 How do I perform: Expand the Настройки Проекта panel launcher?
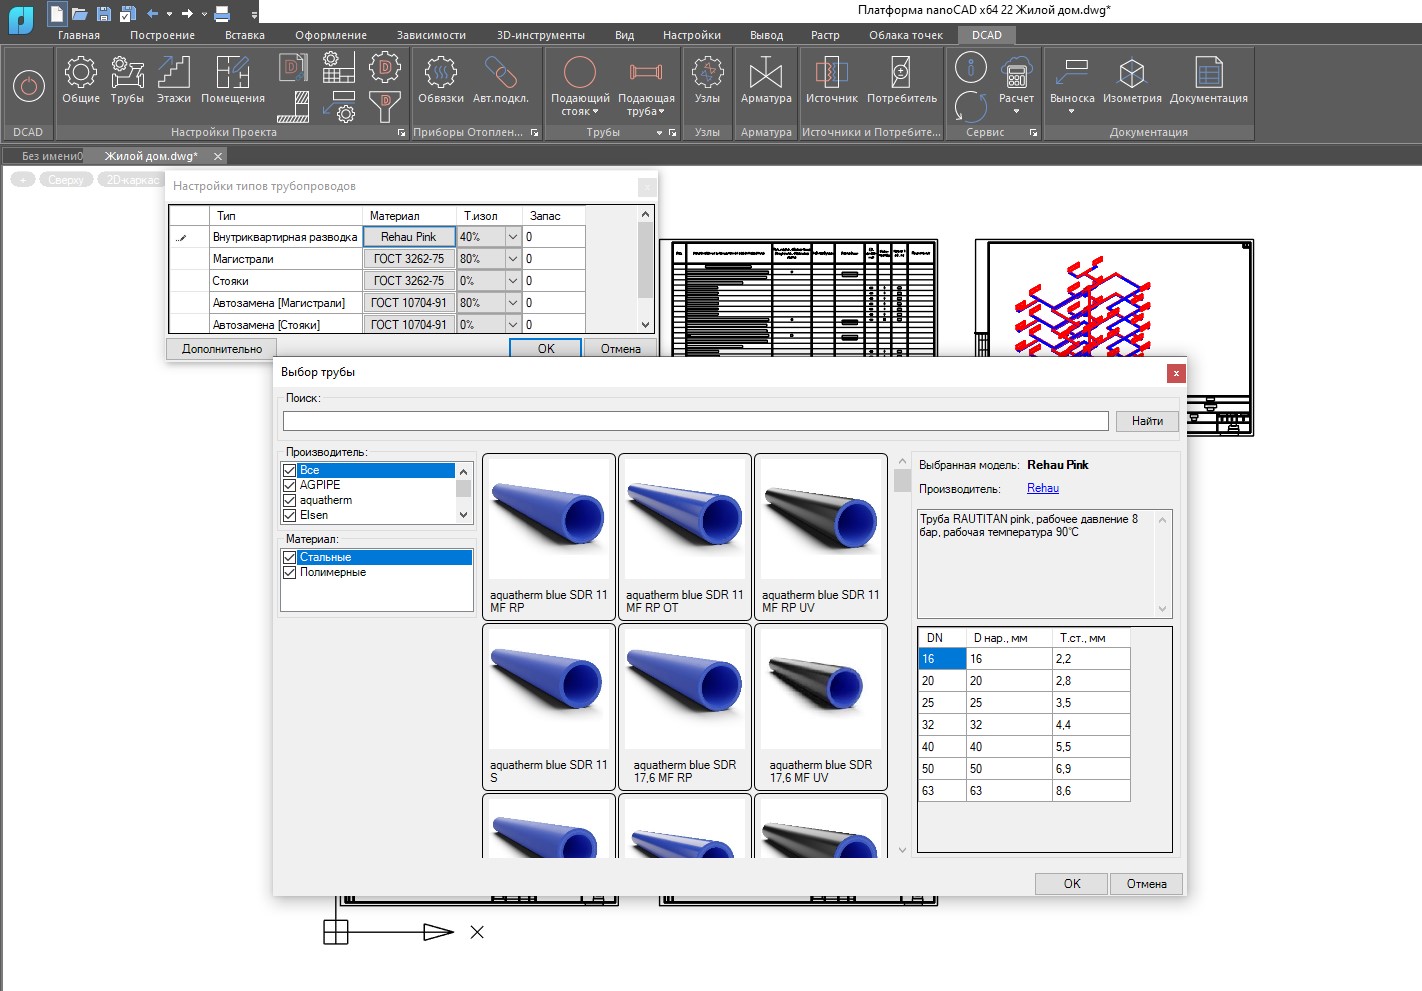pos(402,133)
